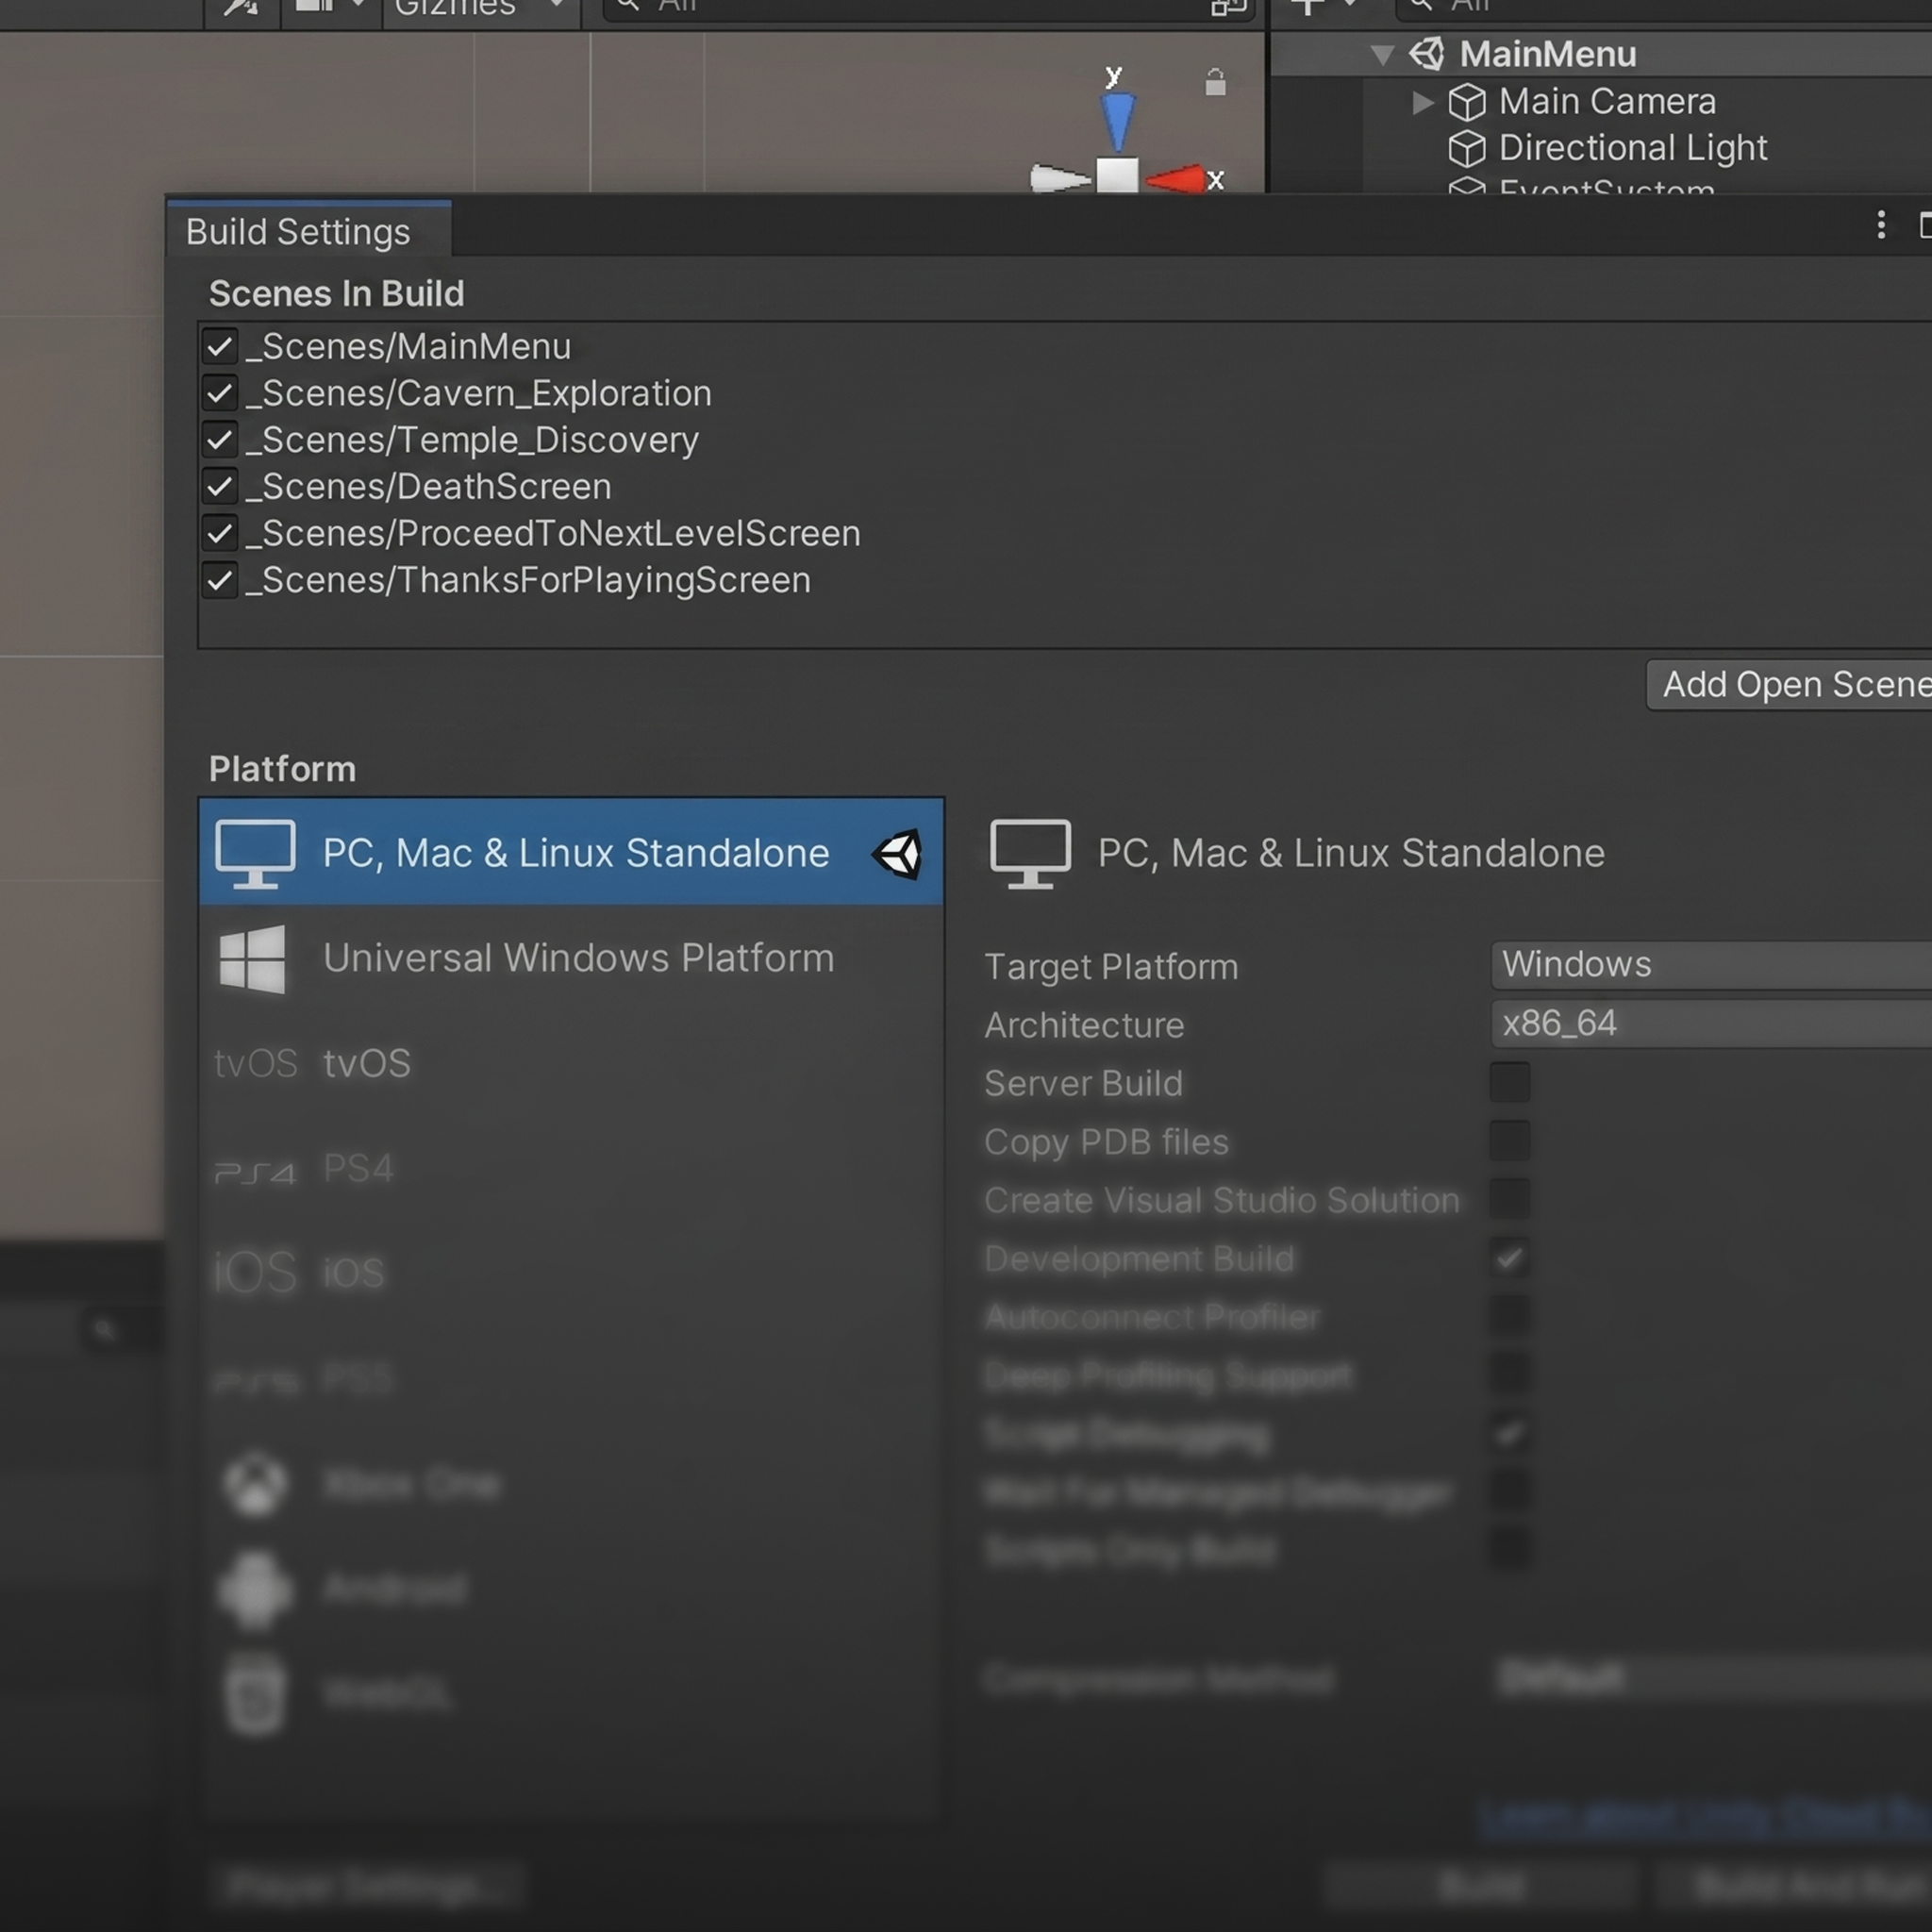Screen dimensions: 1932x1932
Task: Select the Build Settings tab
Action: coord(309,231)
